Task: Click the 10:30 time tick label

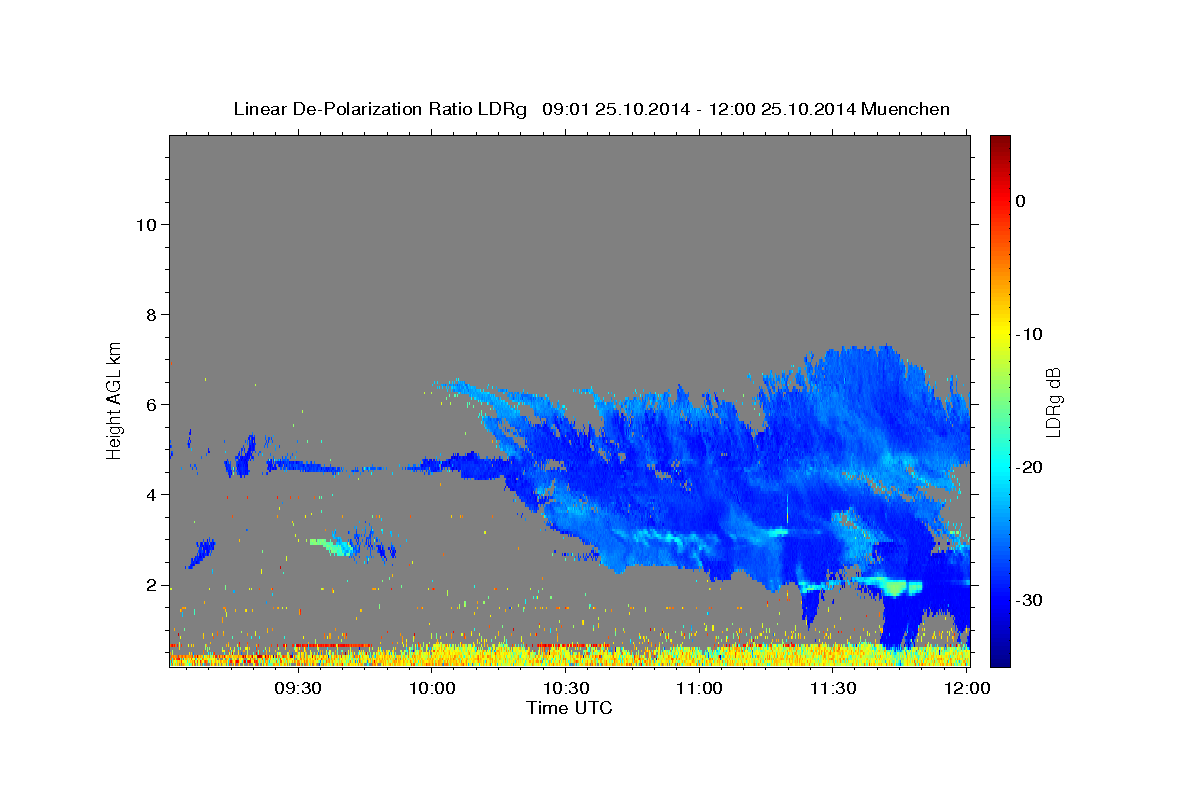Action: [565, 688]
